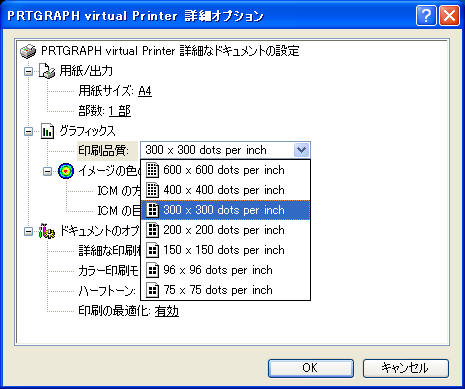Screen dimensions: 465x389
Task: Pick 96 x 96 dots per inch
Action: pos(226,270)
